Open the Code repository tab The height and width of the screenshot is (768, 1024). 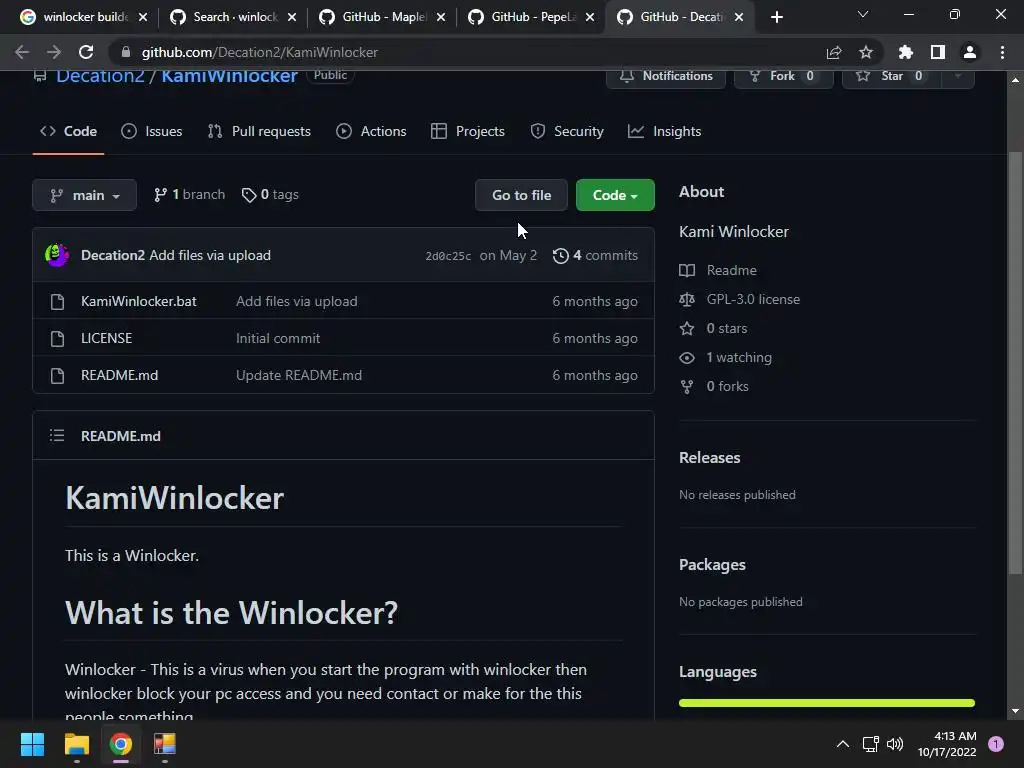69,131
